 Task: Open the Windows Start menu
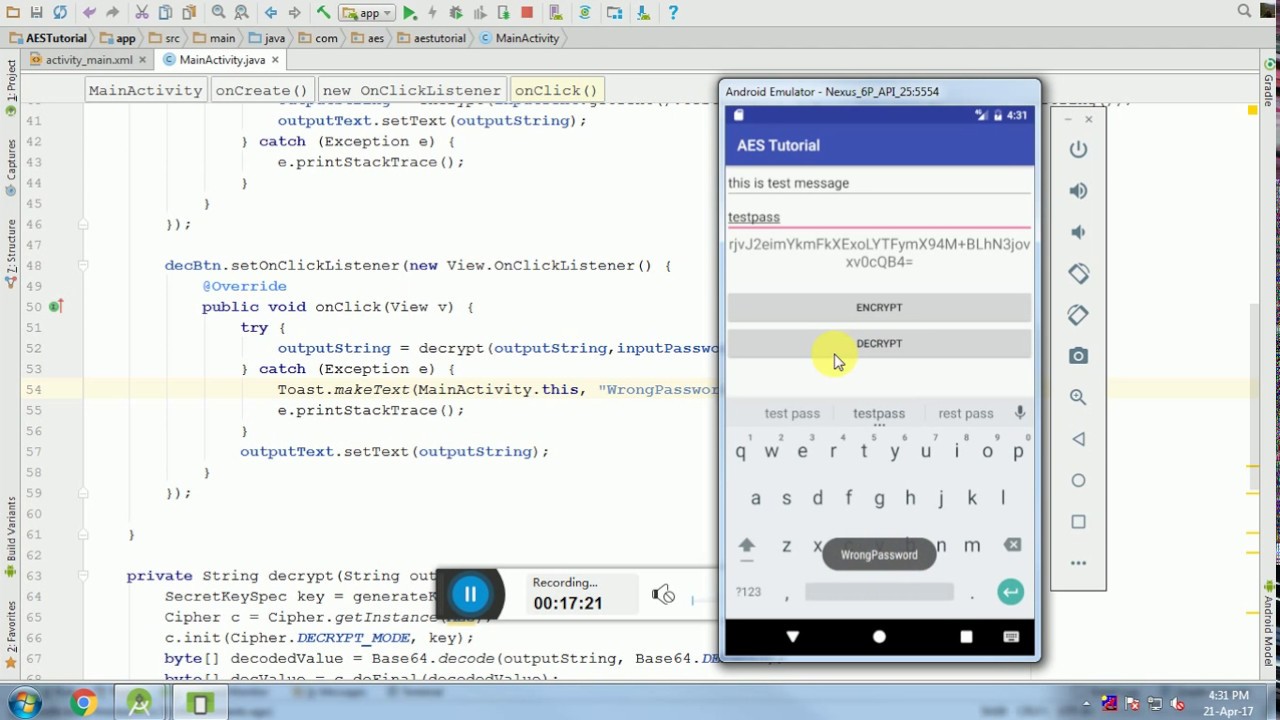(x=25, y=703)
